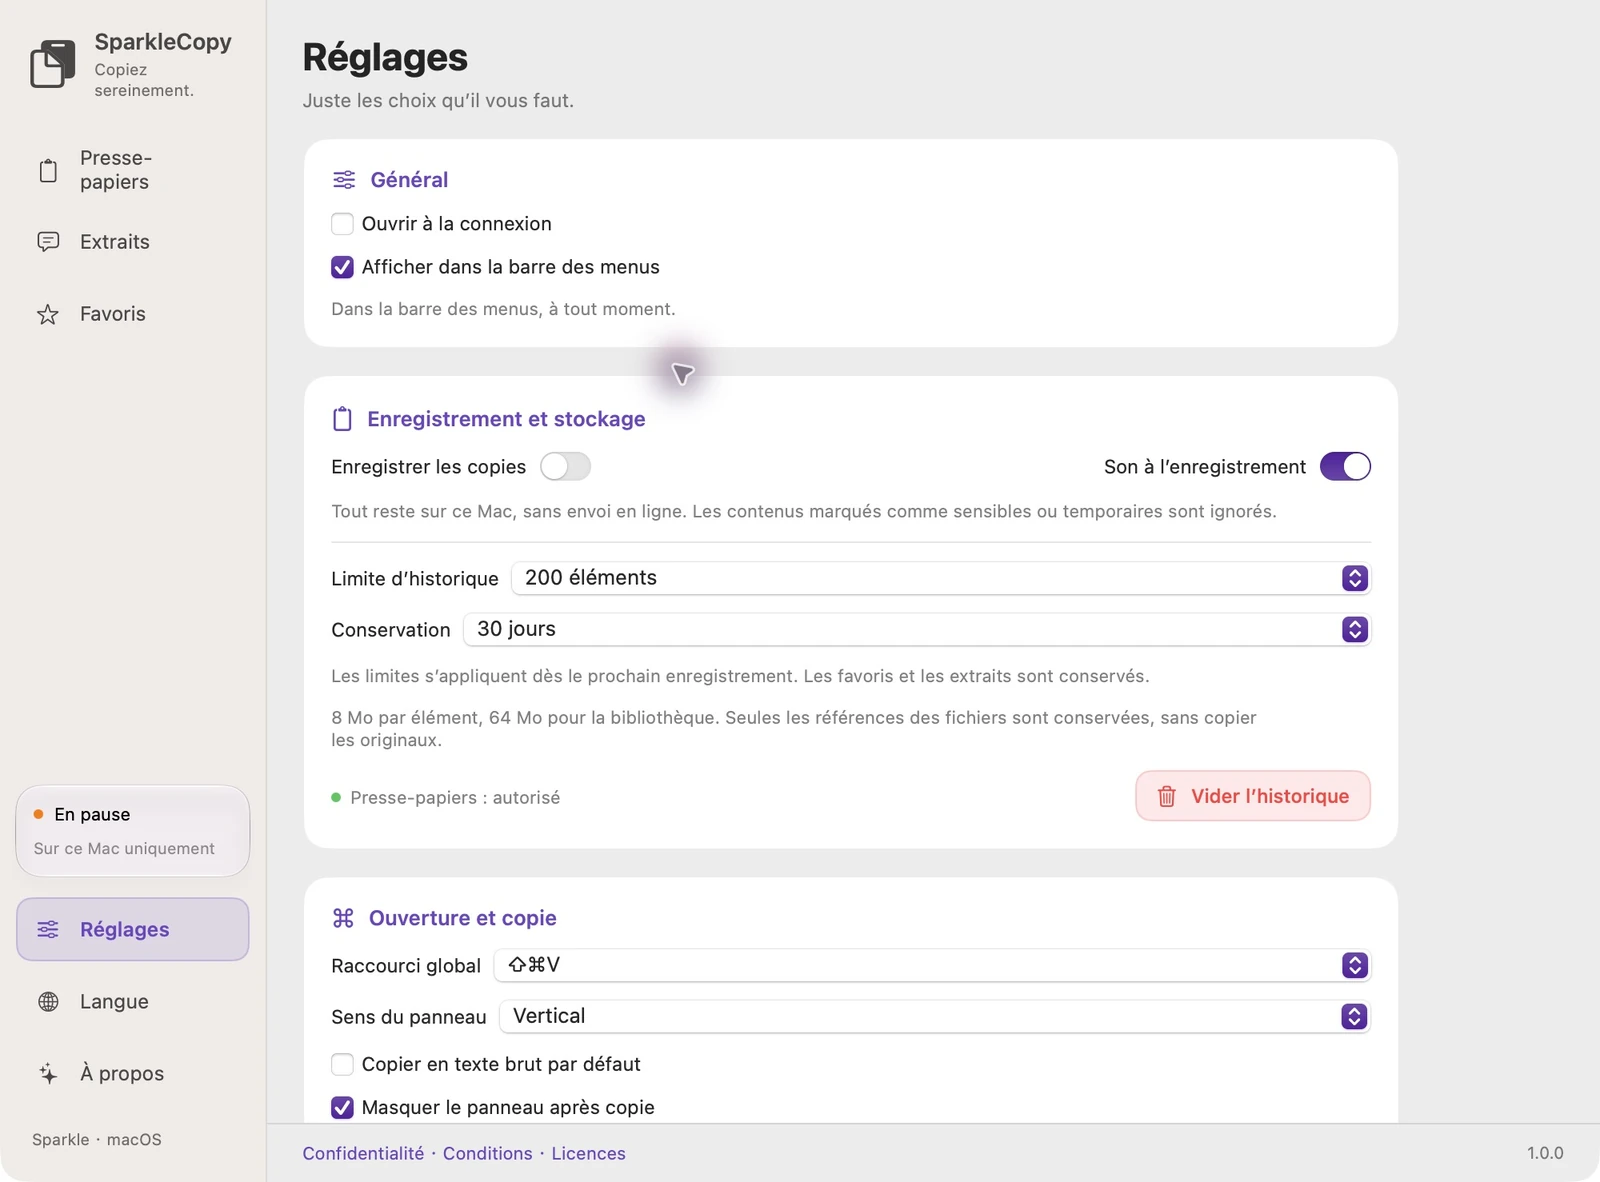The image size is (1600, 1182).
Task: Select Favoris in the sidebar
Action: click(133, 314)
